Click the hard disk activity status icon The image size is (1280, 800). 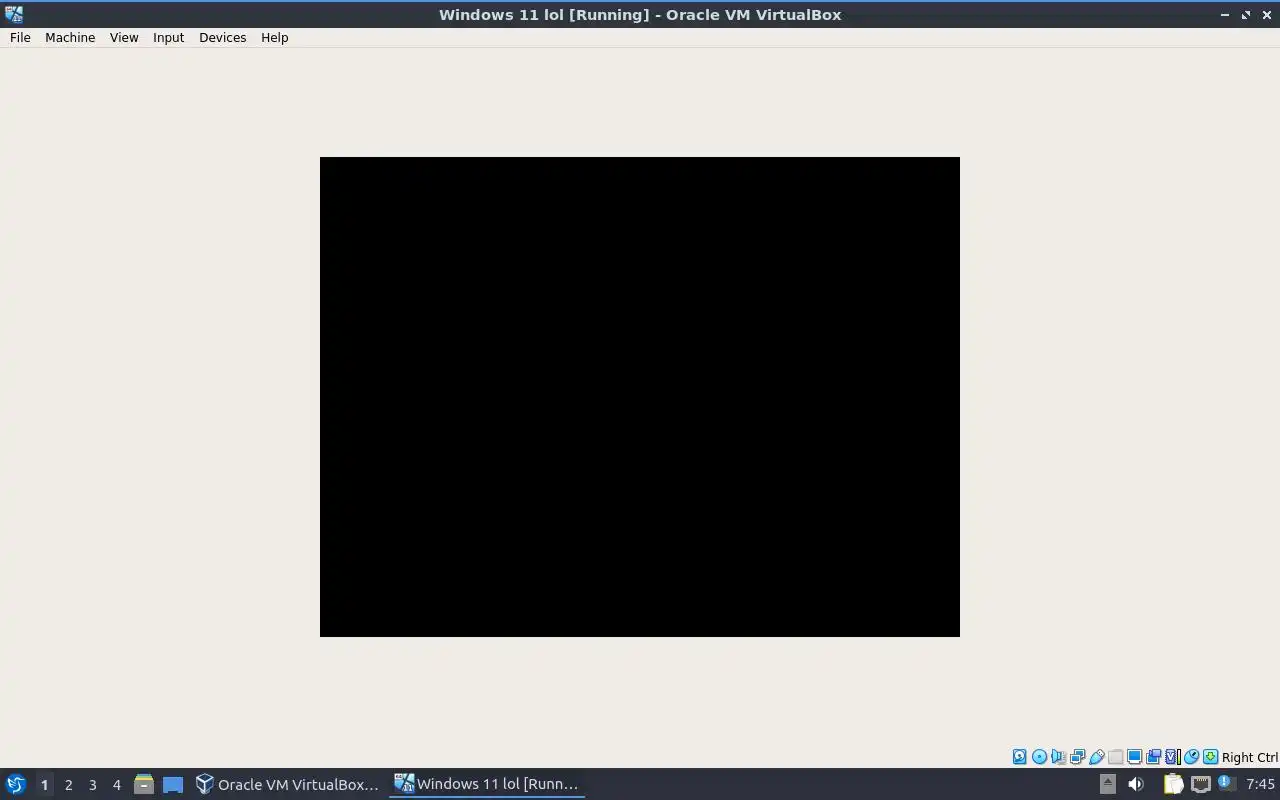[x=1019, y=757]
